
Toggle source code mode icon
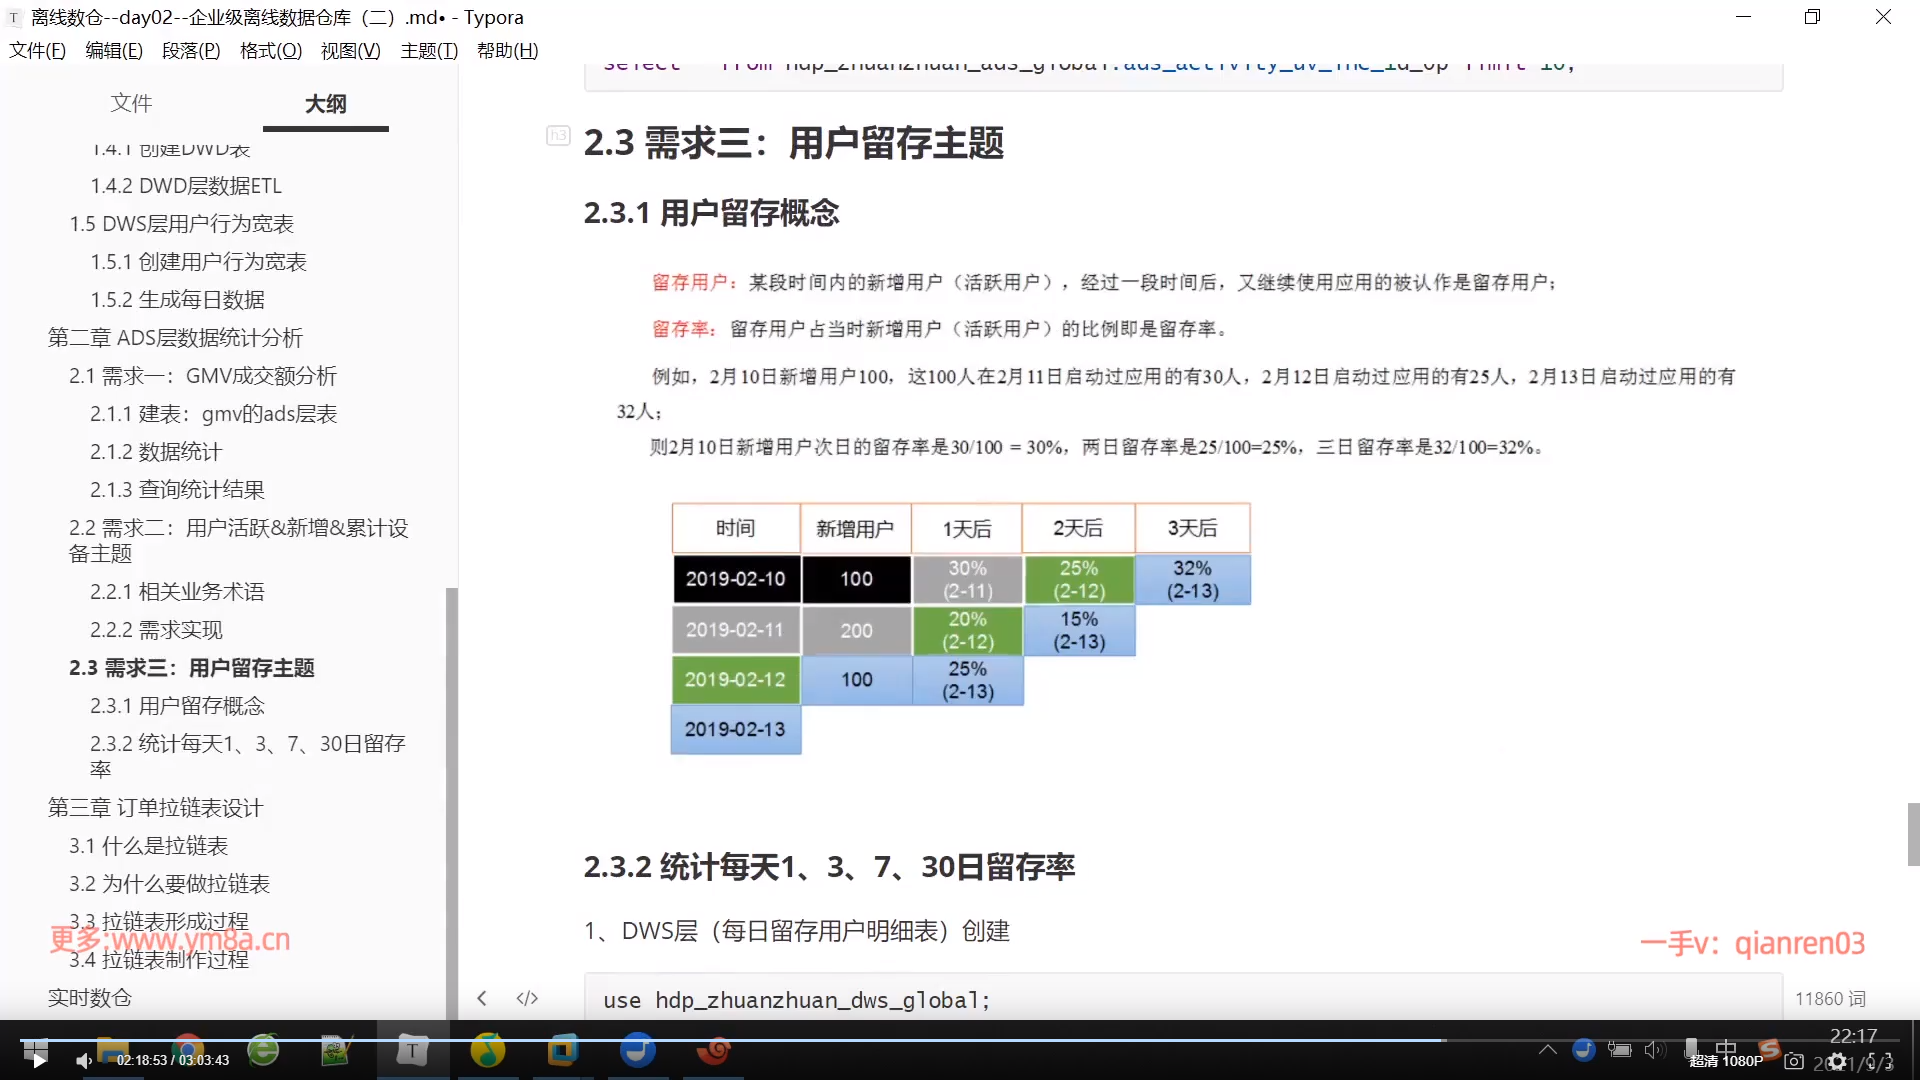click(527, 998)
